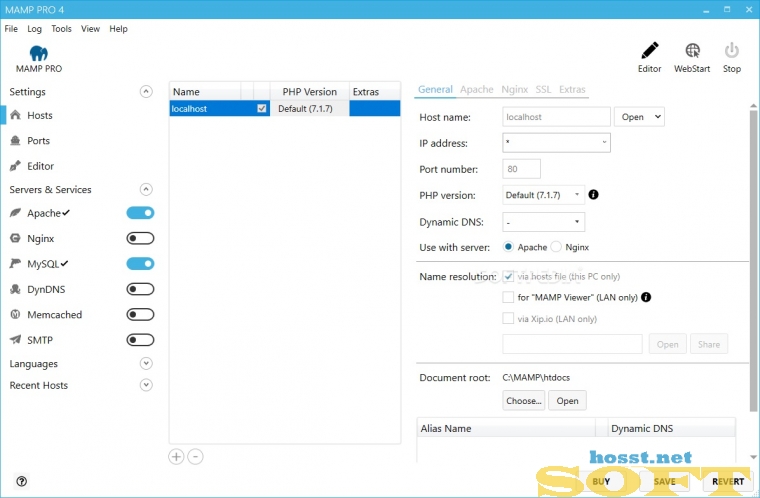Switch to the Apache tab
This screenshot has height=498, width=760.
(x=477, y=89)
